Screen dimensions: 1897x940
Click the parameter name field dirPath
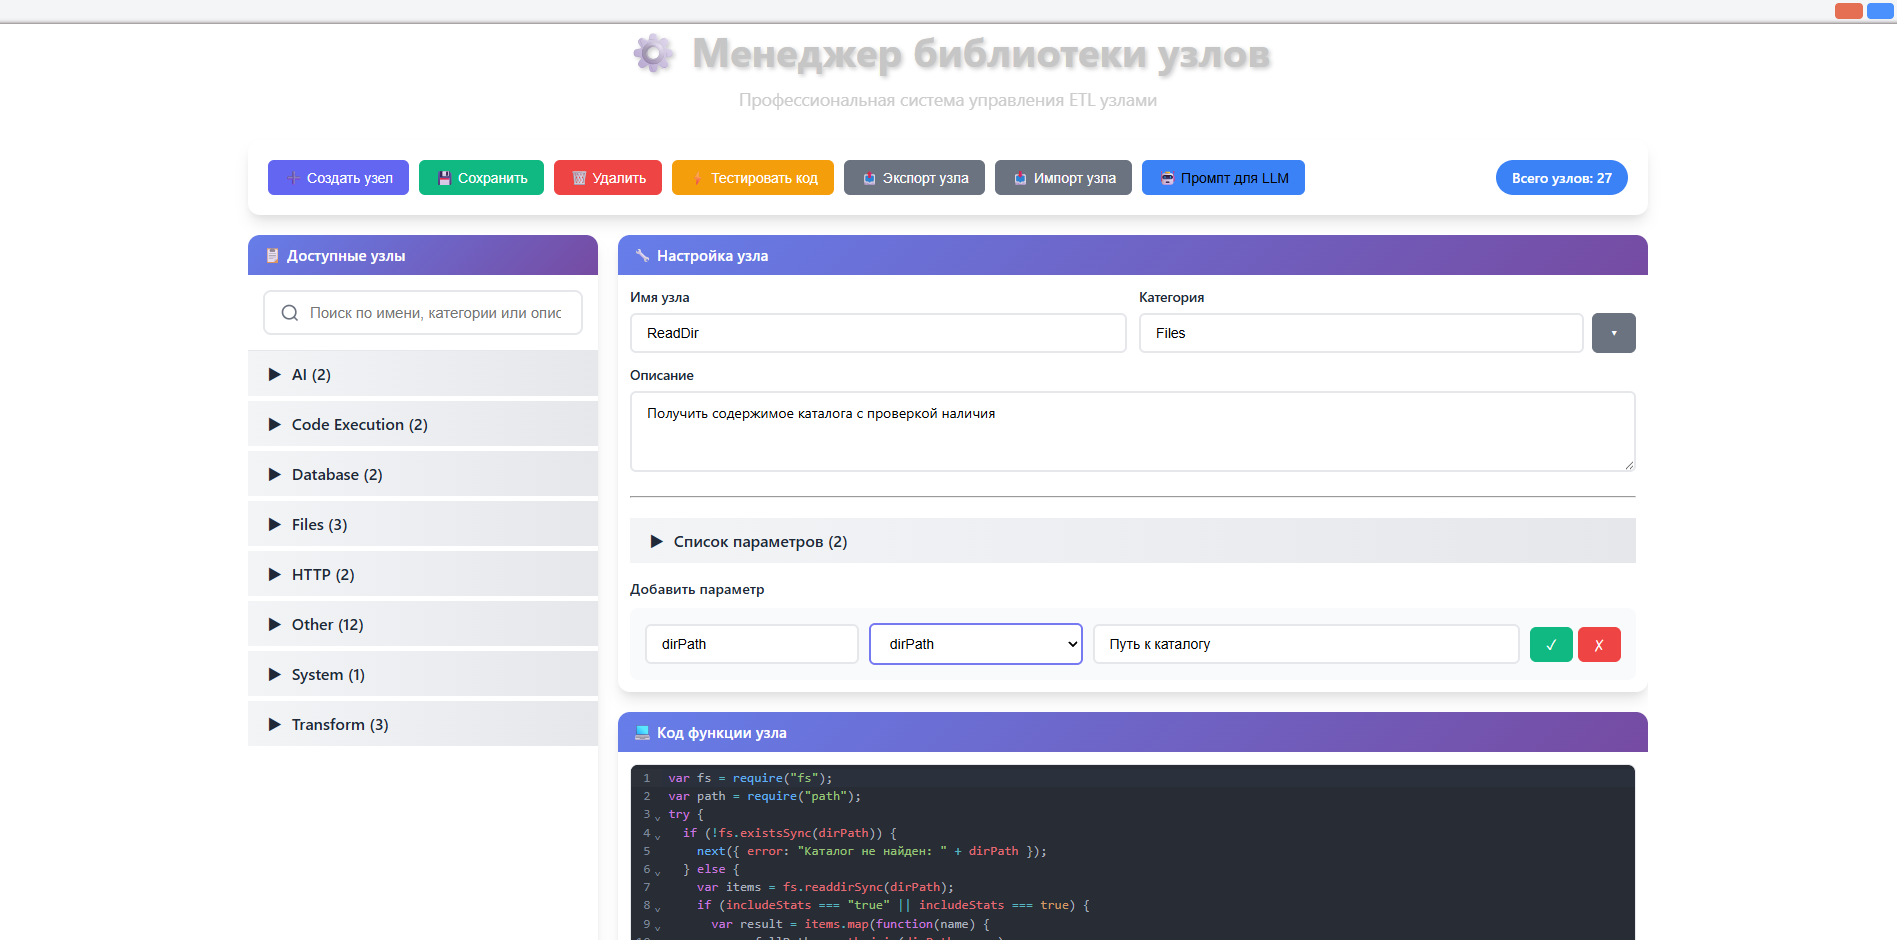752,644
